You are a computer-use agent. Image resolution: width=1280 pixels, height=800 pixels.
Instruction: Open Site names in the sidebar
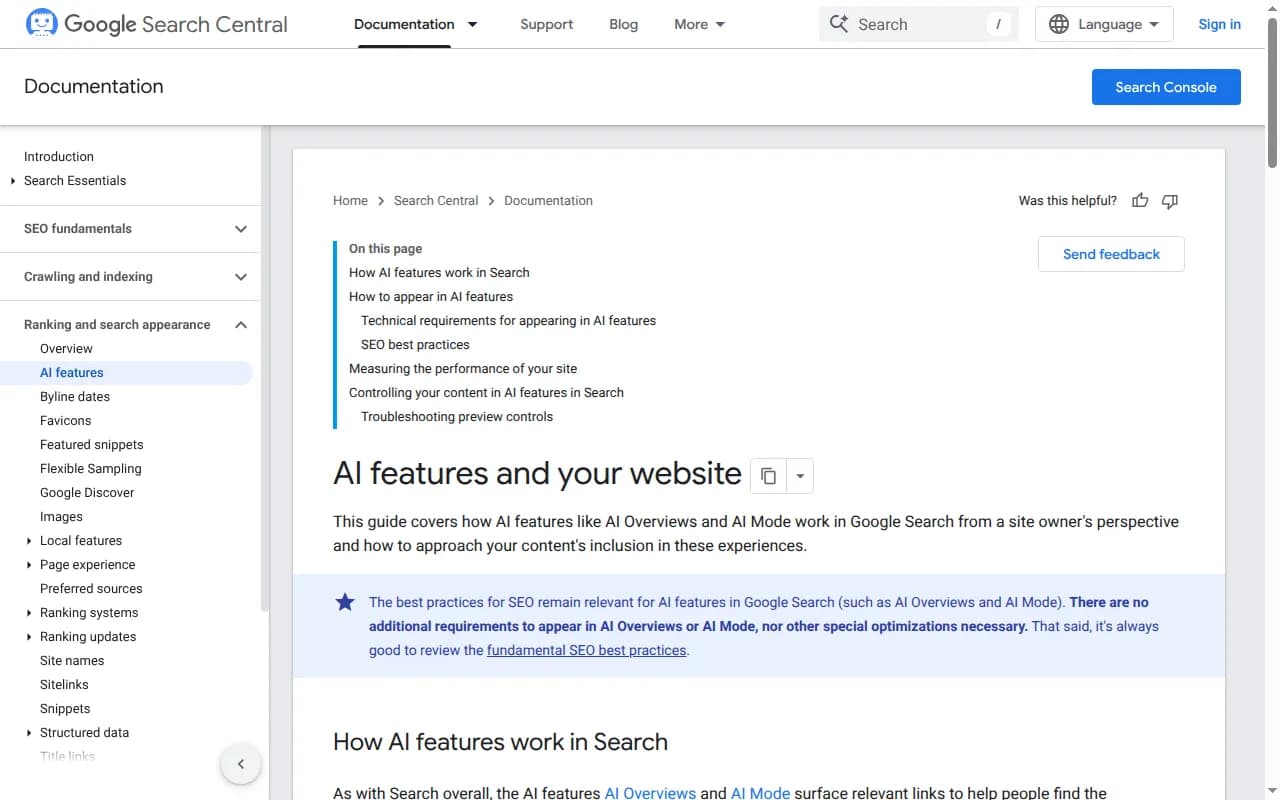[72, 661]
